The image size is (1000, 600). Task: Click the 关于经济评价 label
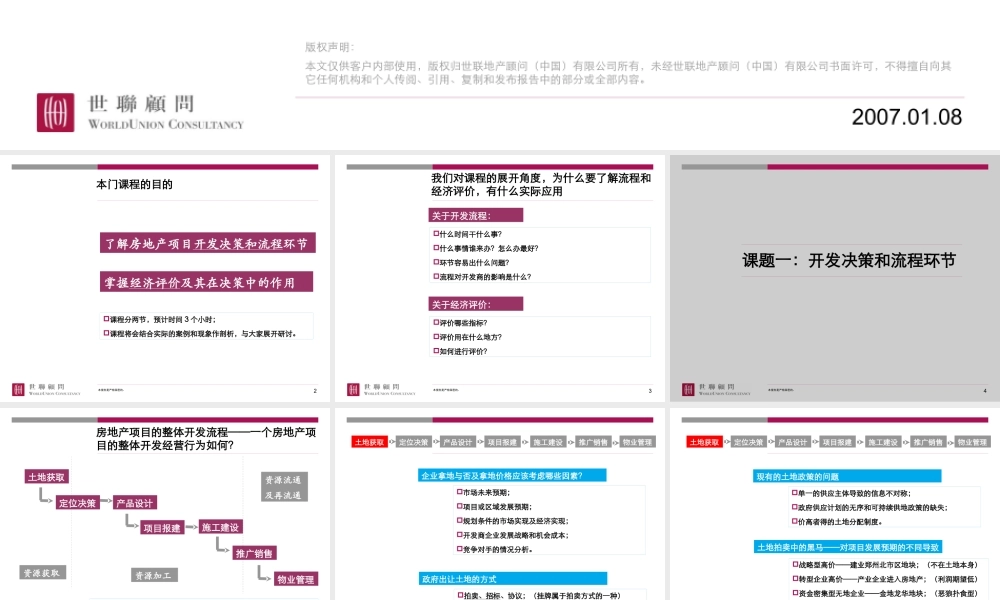click(x=476, y=304)
